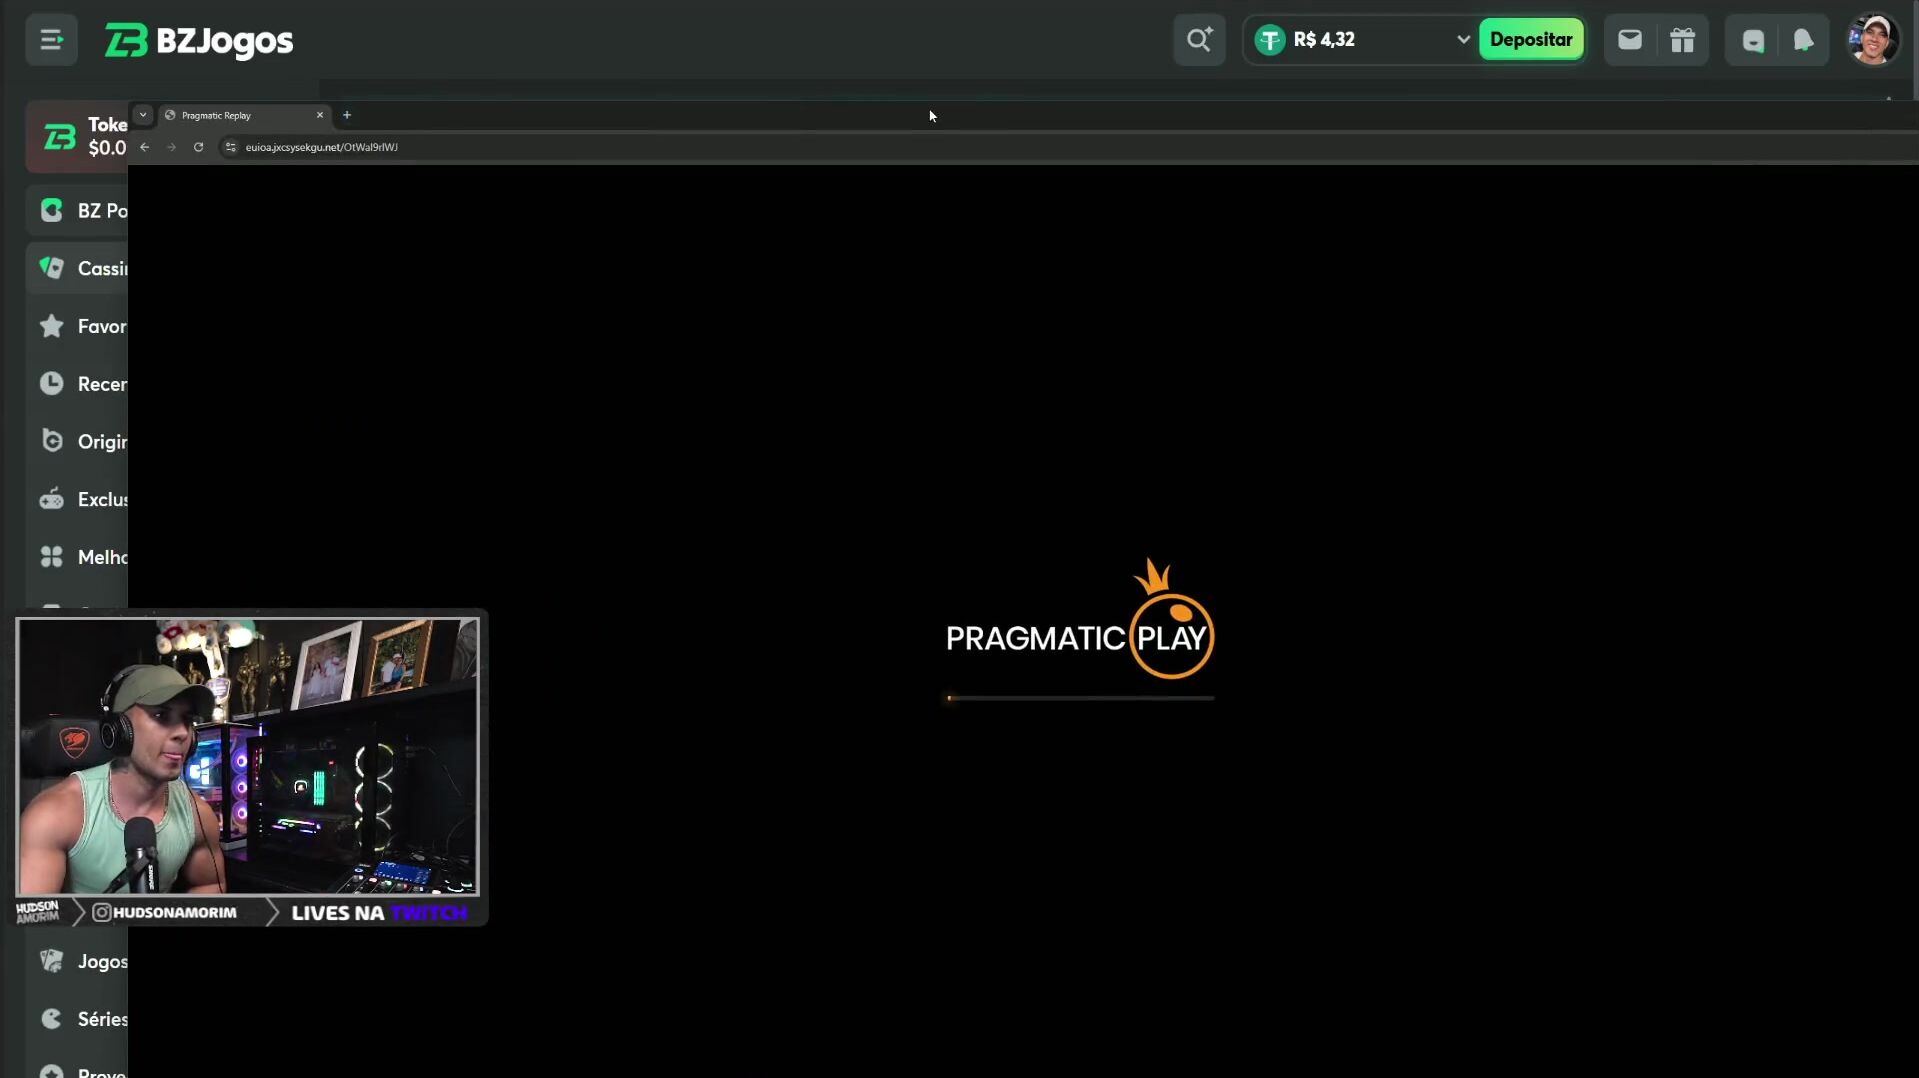This screenshot has width=1919, height=1078.
Task: Expand the tab search dropdown arrow
Action: pos(143,115)
